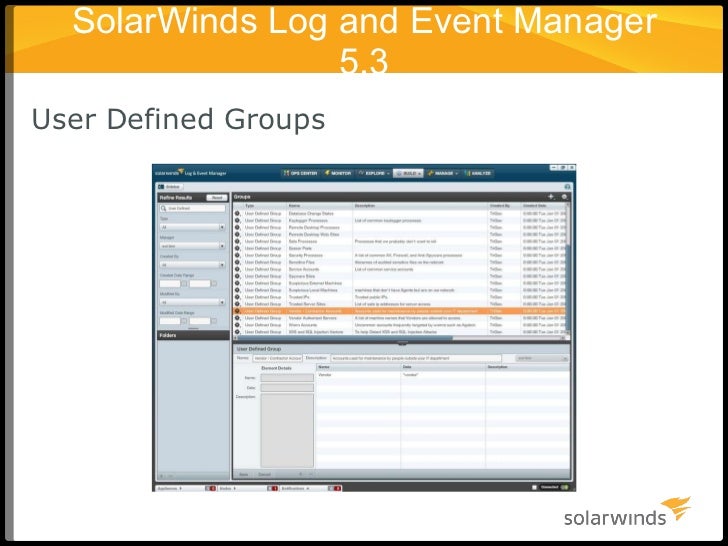Open the Created By filter dropdown
The image size is (728, 546).
point(193,265)
